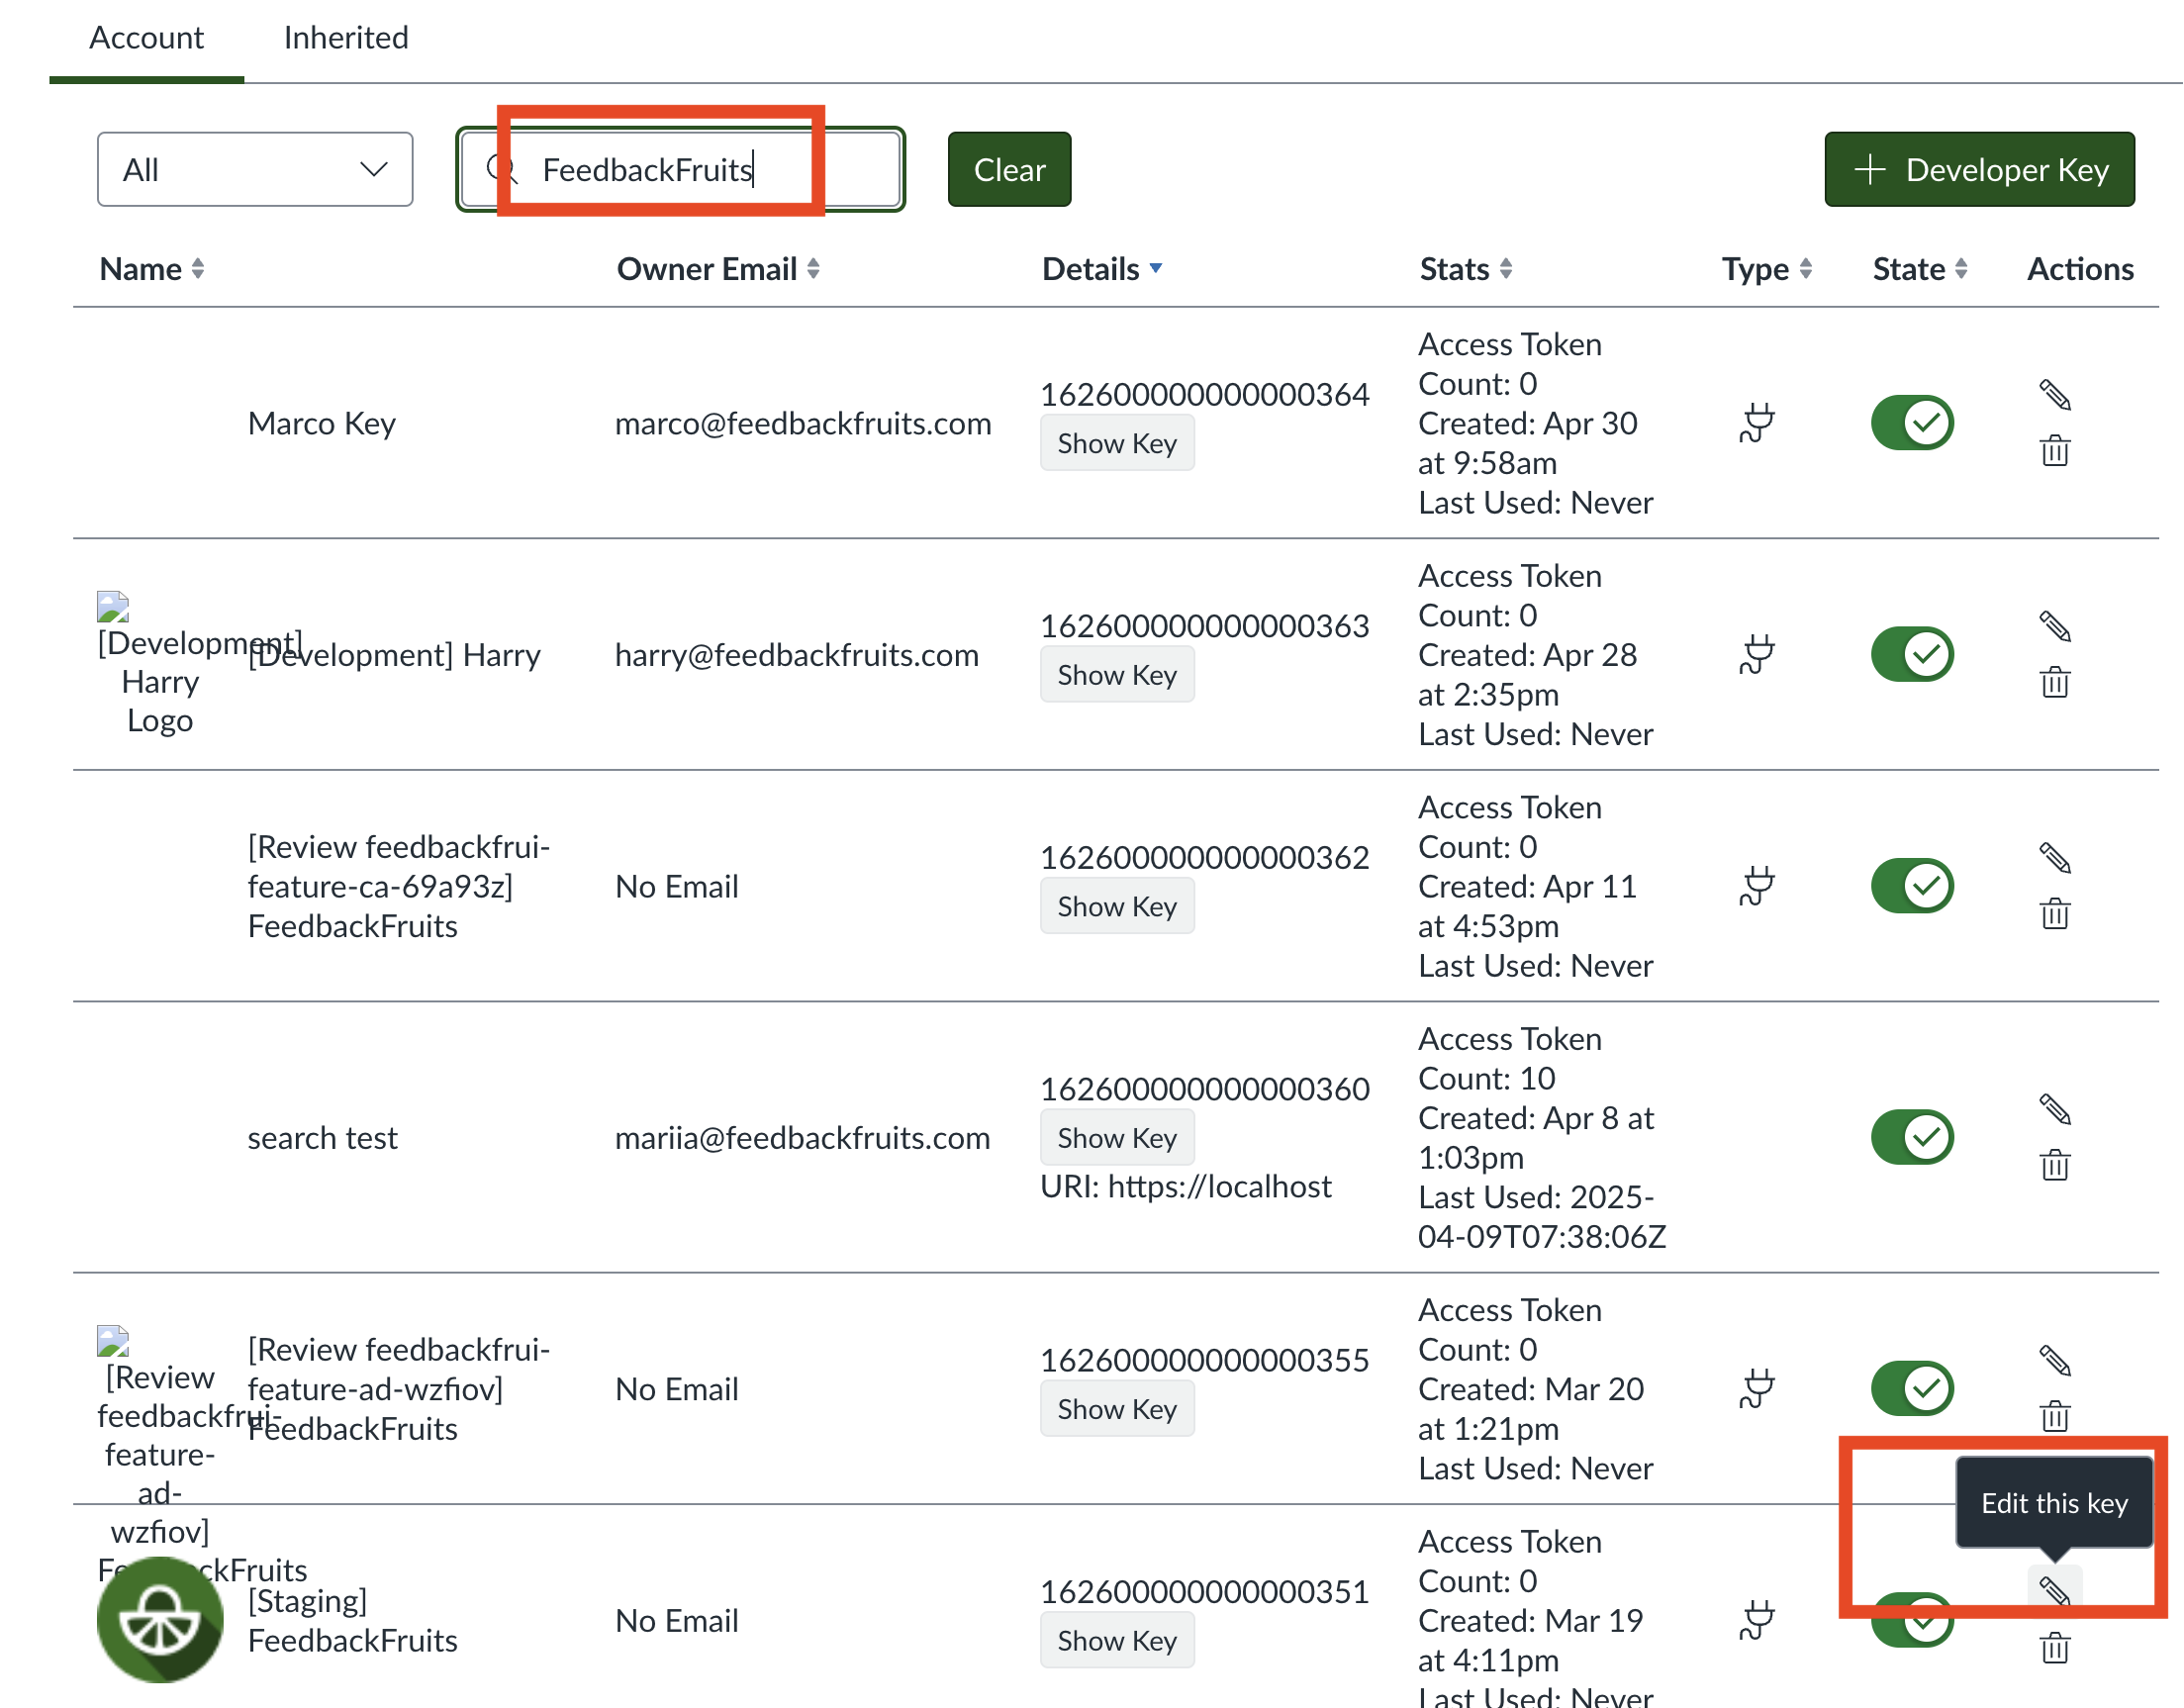Show Key for Marco Key
Image resolution: width=2184 pixels, height=1708 pixels.
click(x=1117, y=443)
